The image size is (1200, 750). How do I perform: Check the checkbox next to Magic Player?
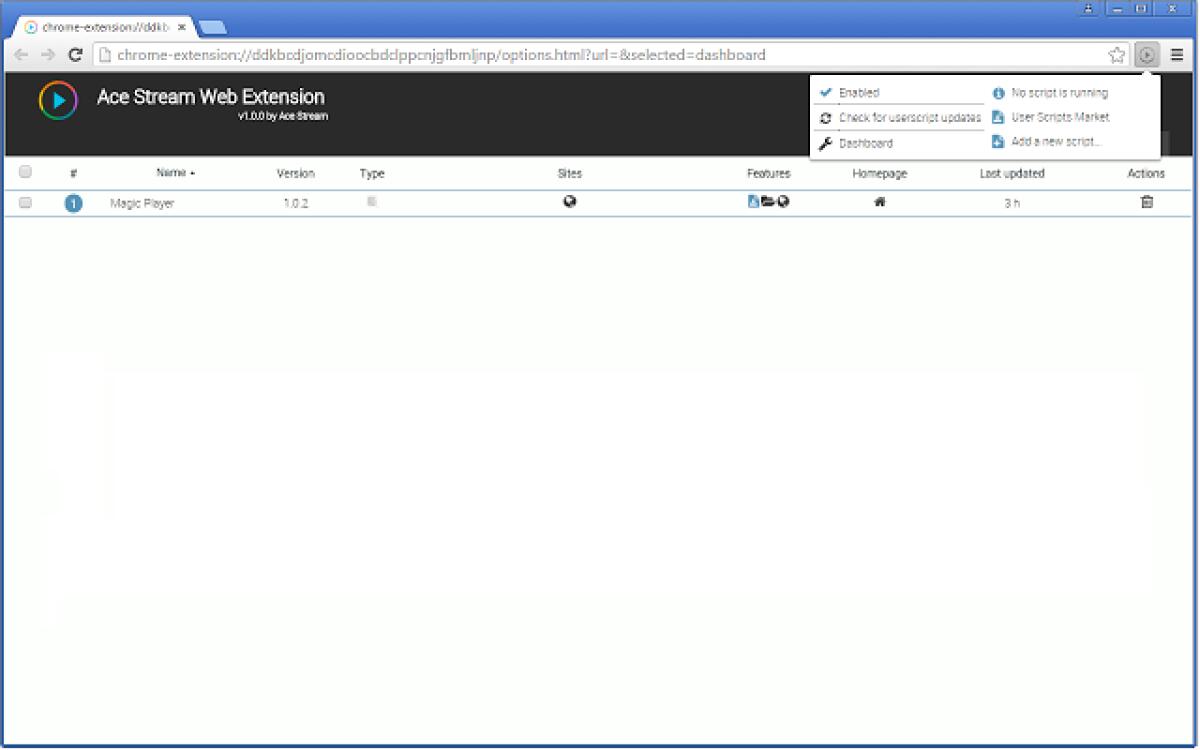click(25, 203)
